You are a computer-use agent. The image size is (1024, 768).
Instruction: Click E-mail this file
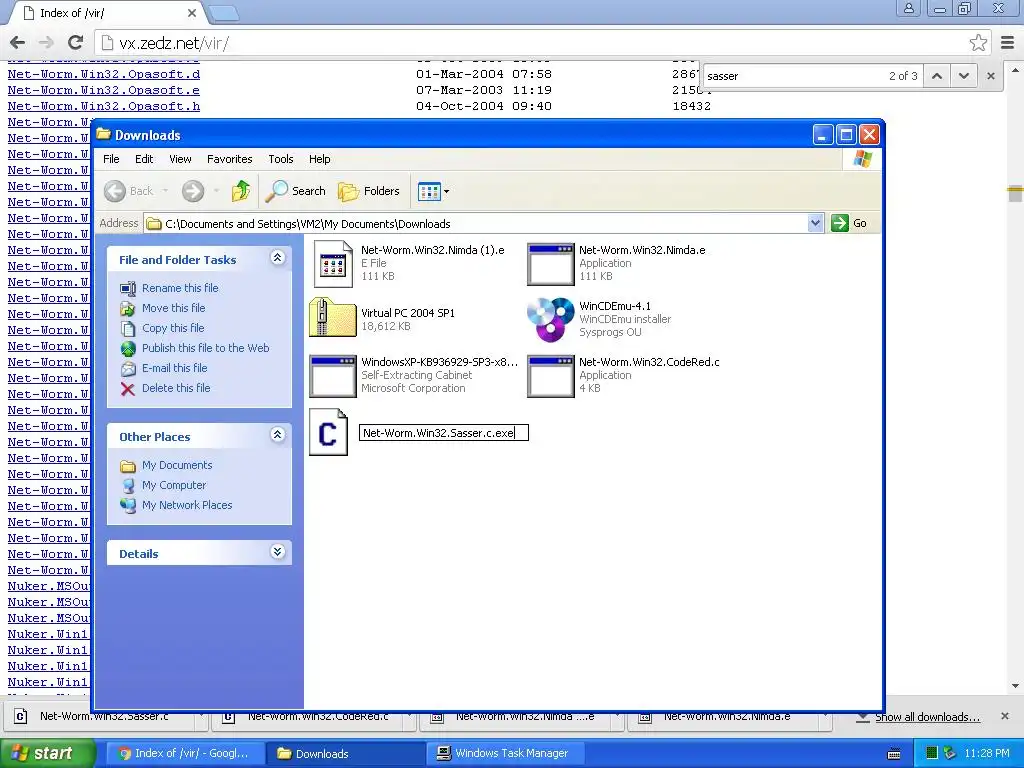[x=174, y=368]
